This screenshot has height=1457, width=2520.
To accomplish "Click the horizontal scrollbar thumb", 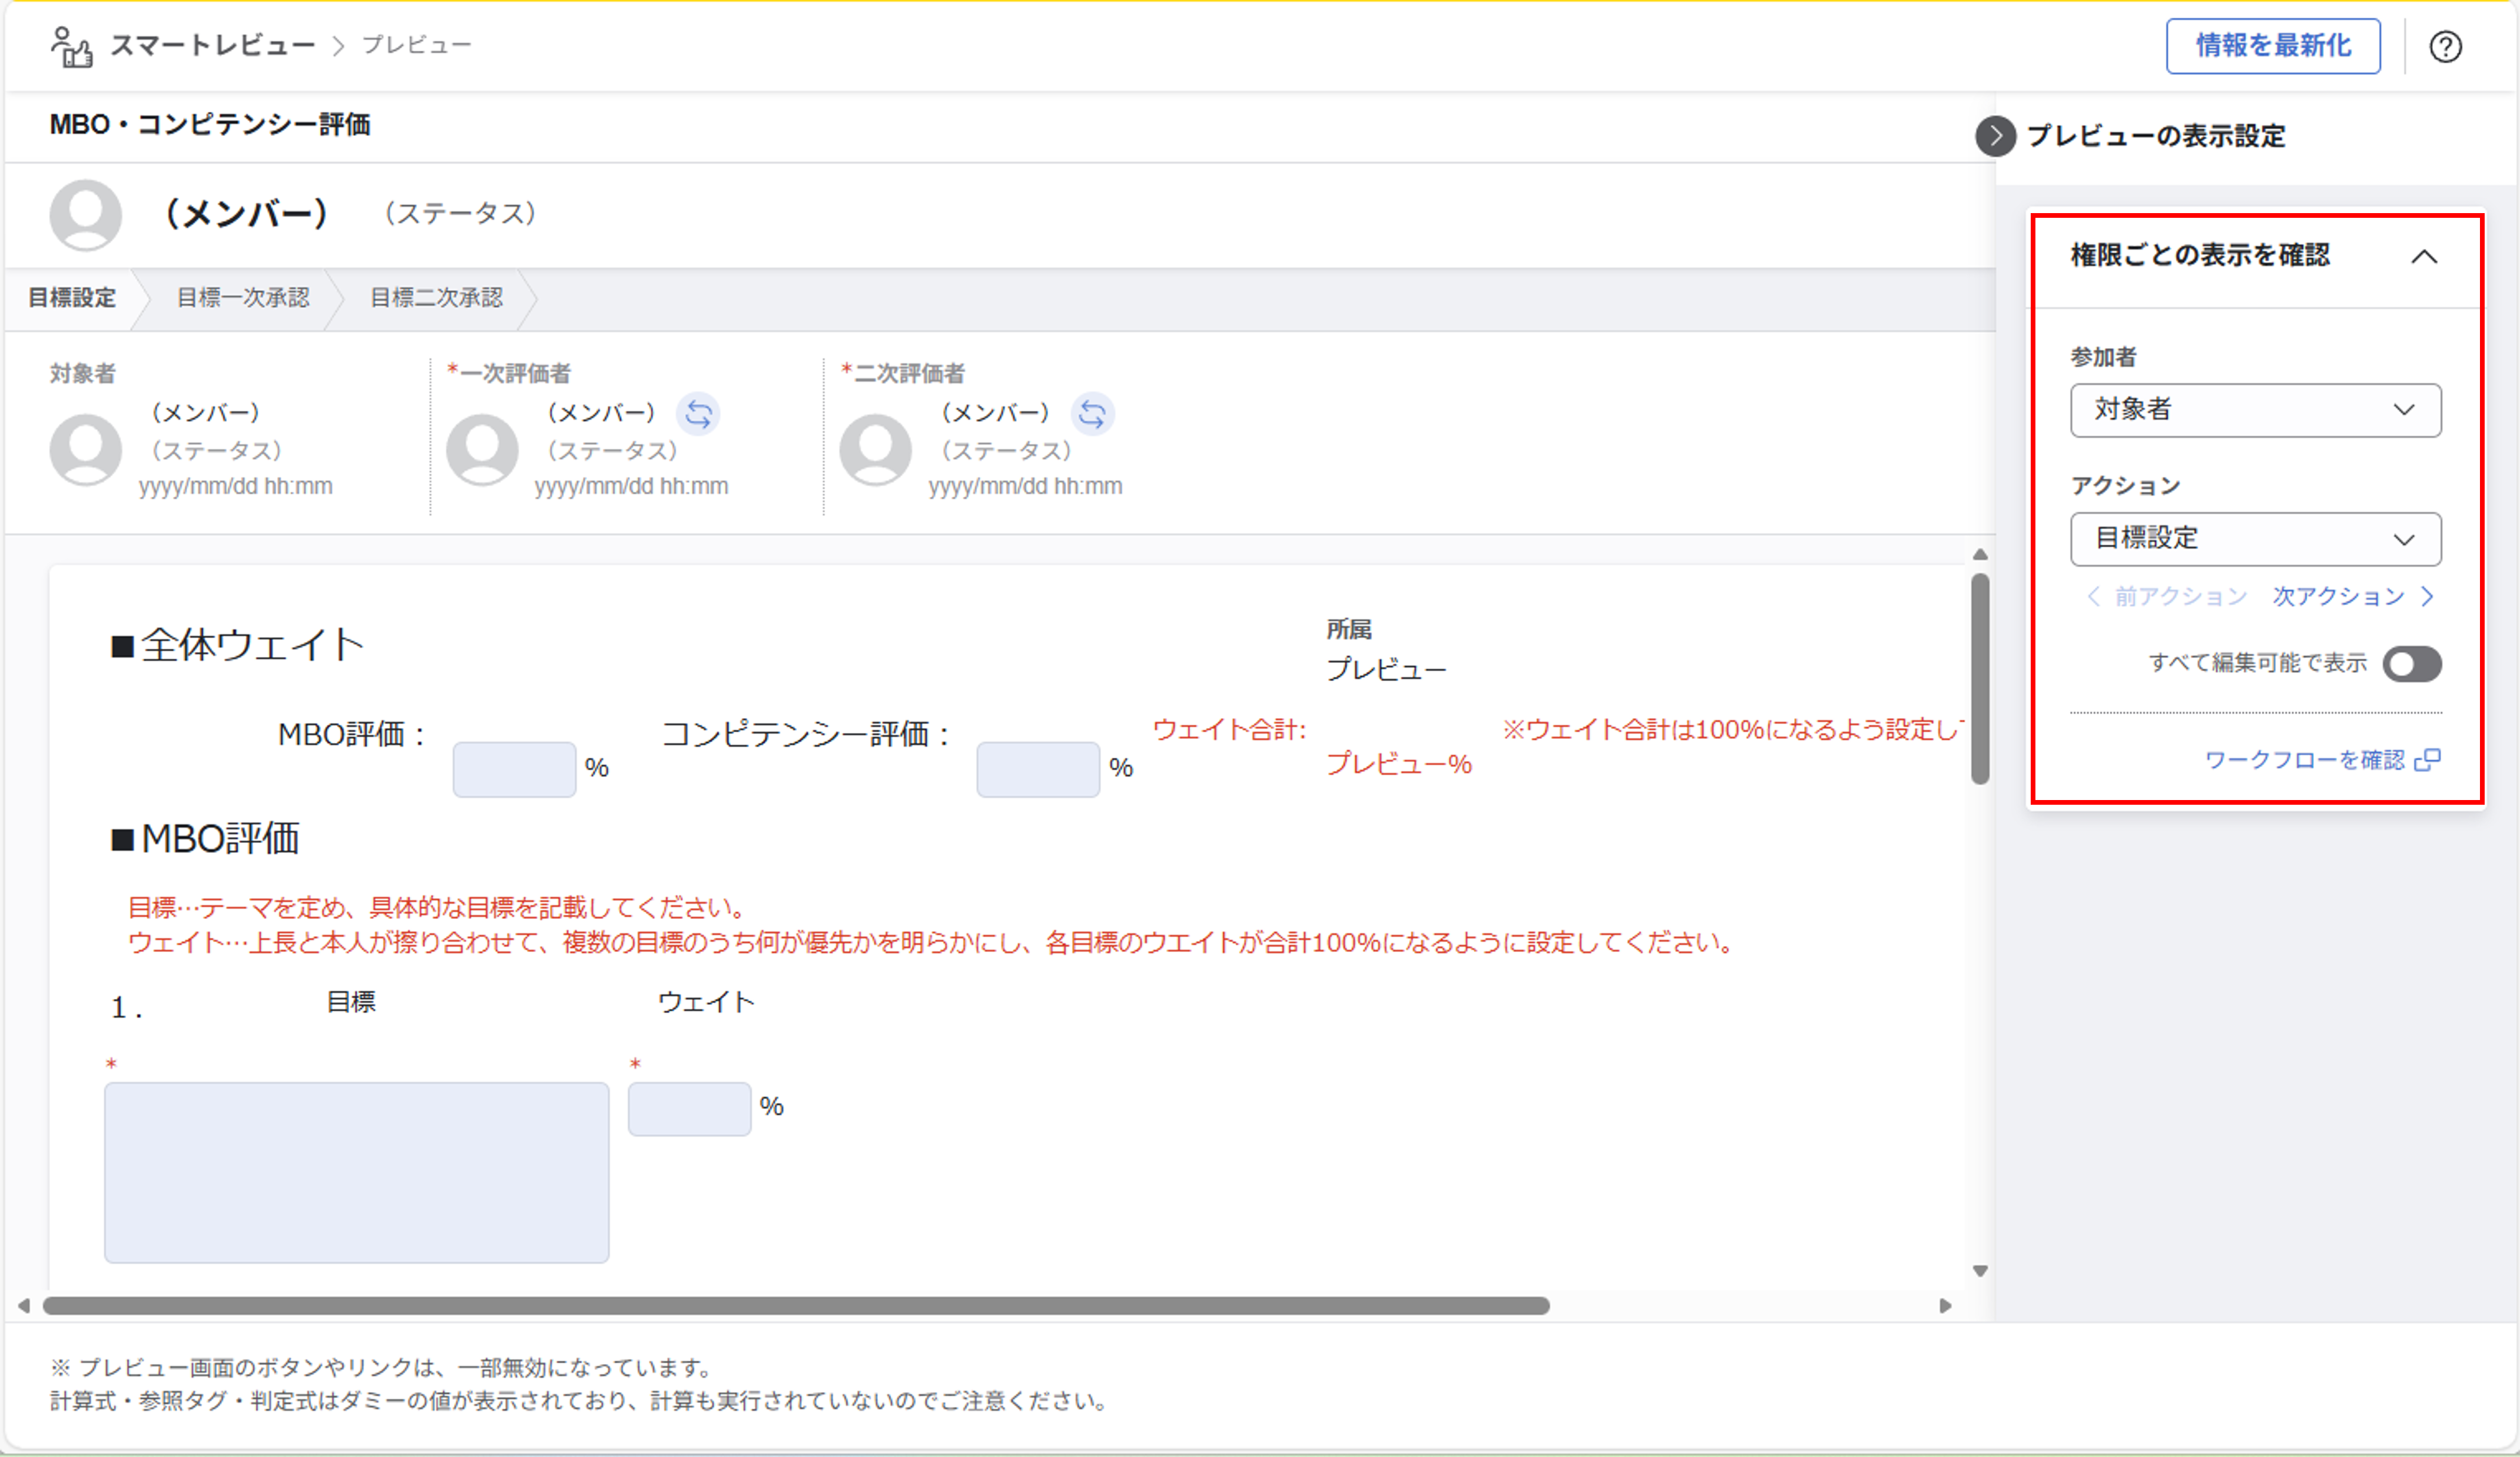I will click(796, 1305).
